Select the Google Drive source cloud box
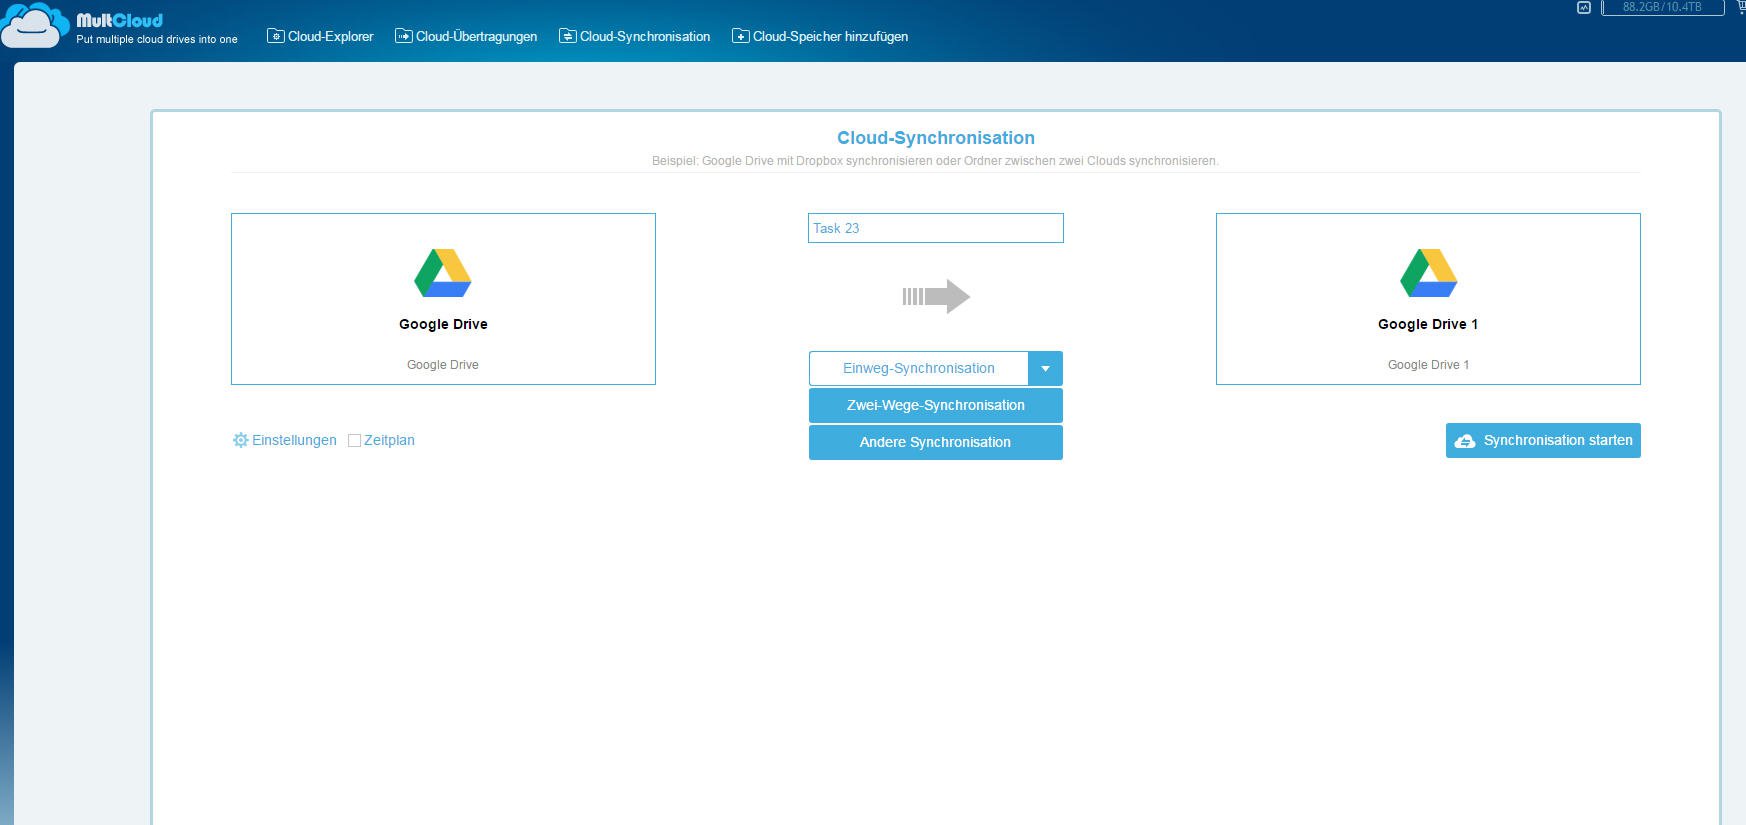Viewport: 1746px width, 825px height. (x=443, y=299)
